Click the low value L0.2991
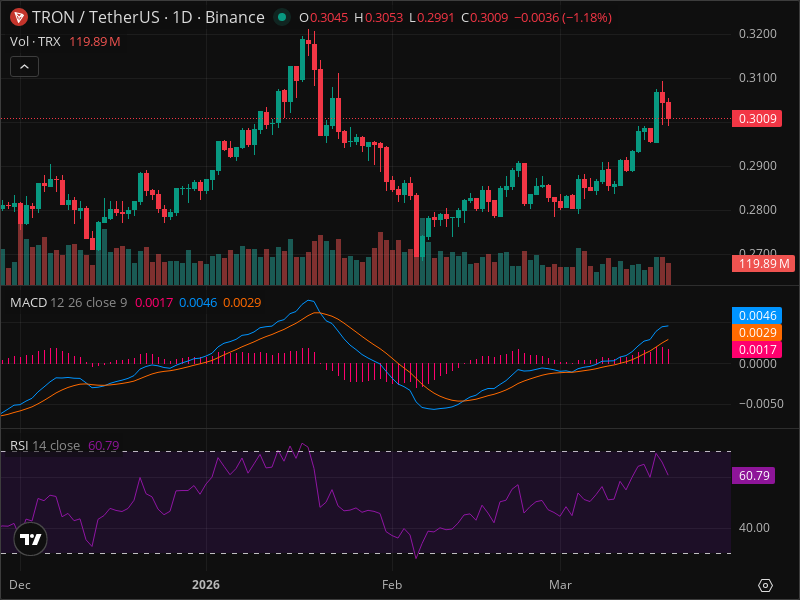Image resolution: width=800 pixels, height=600 pixels. pos(432,18)
